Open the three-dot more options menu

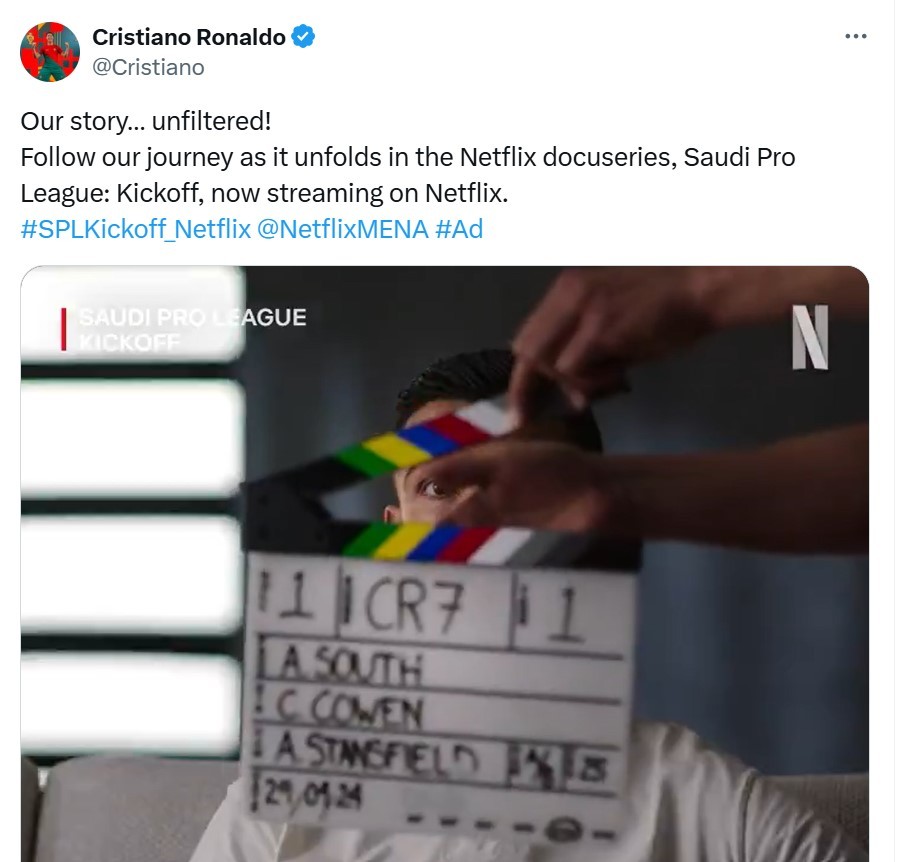856,36
